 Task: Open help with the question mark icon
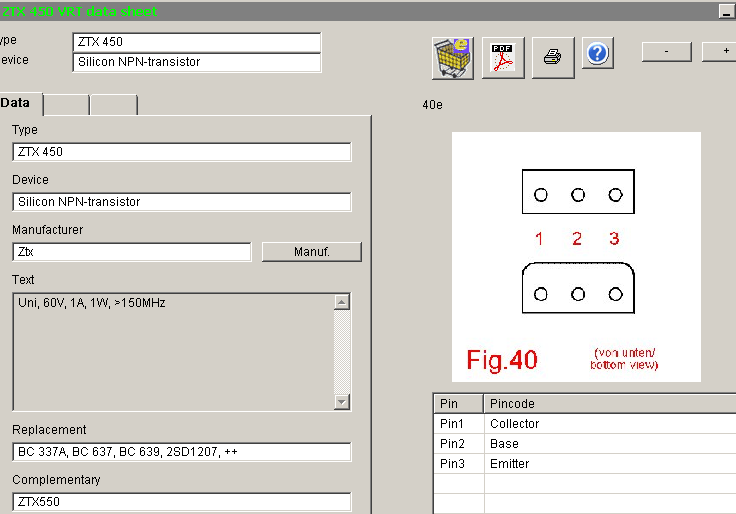[598, 53]
